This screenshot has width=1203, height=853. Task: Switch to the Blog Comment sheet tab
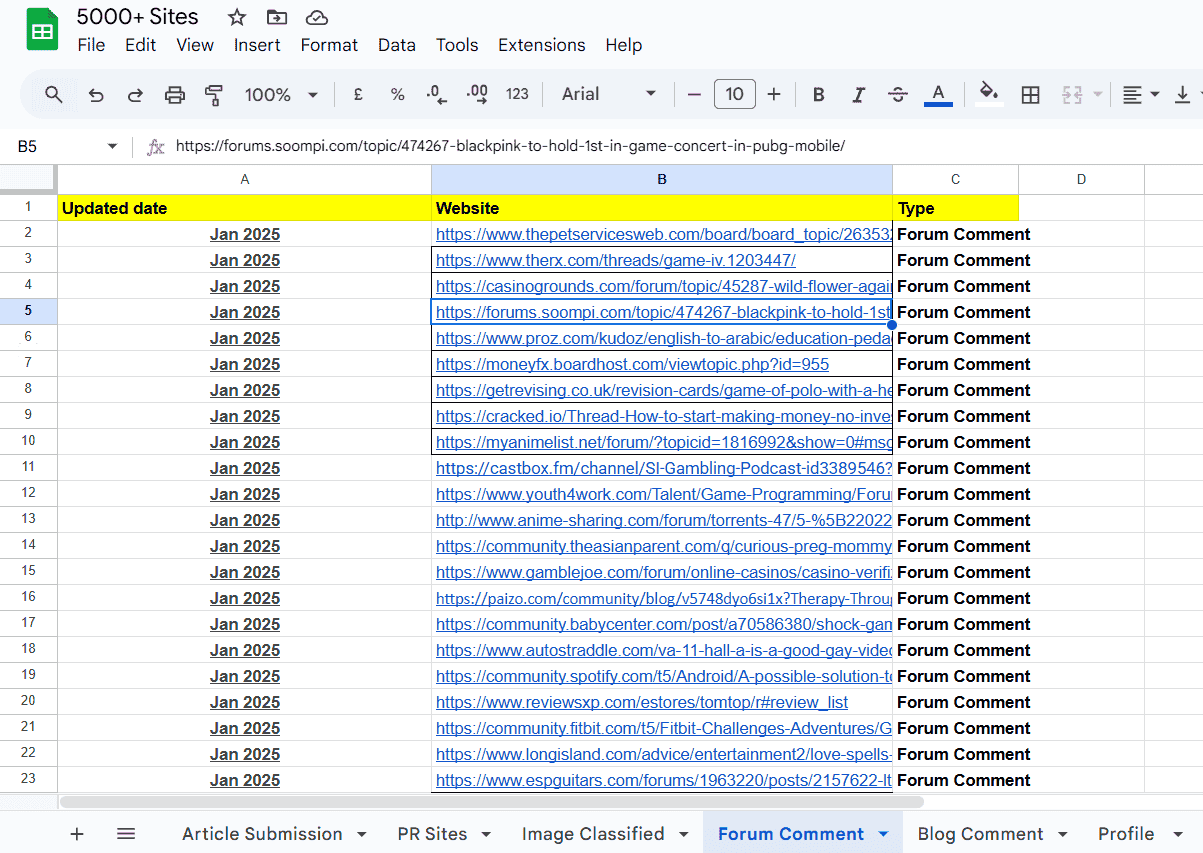979,834
